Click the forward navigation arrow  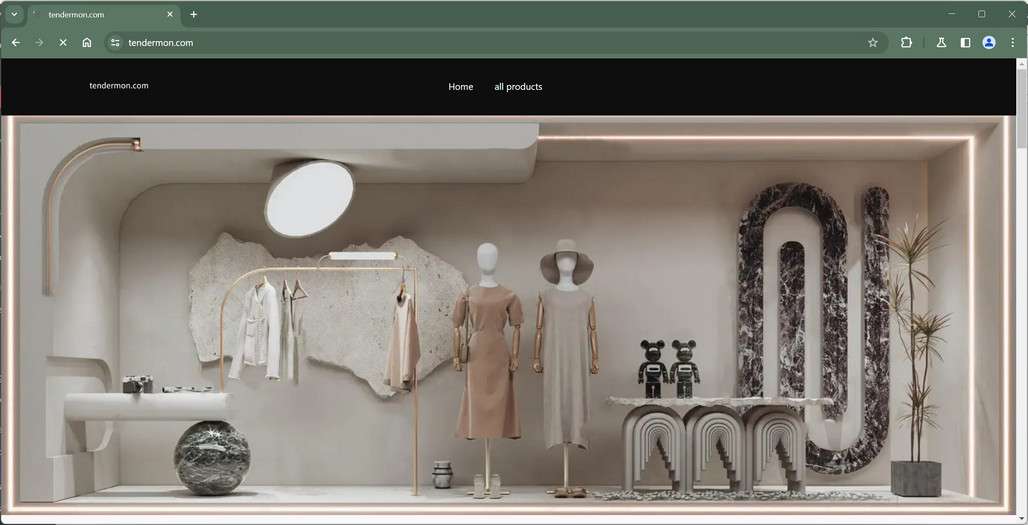click(x=39, y=43)
